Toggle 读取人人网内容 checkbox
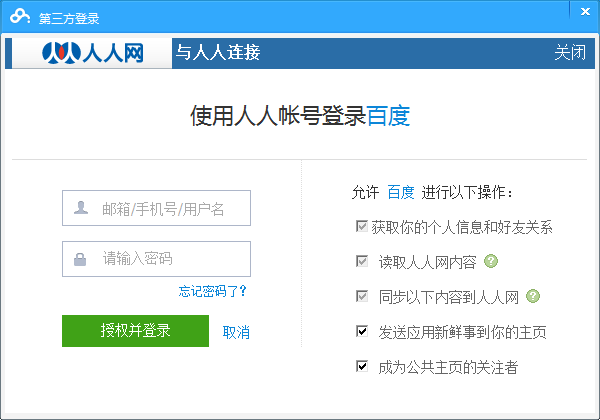Screen dimensions: 600x420 pyautogui.click(x=362, y=261)
